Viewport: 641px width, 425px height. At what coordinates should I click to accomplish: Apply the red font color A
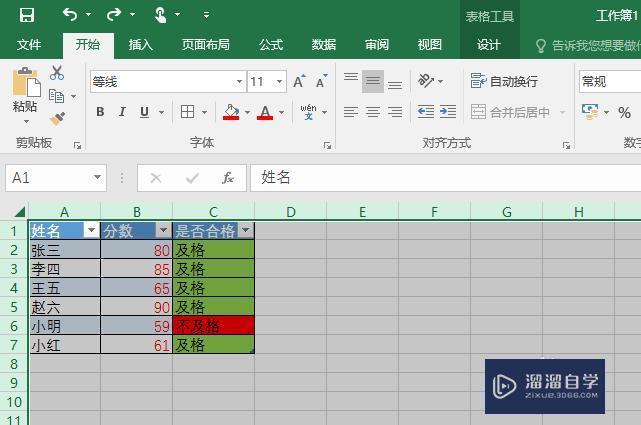click(x=265, y=112)
